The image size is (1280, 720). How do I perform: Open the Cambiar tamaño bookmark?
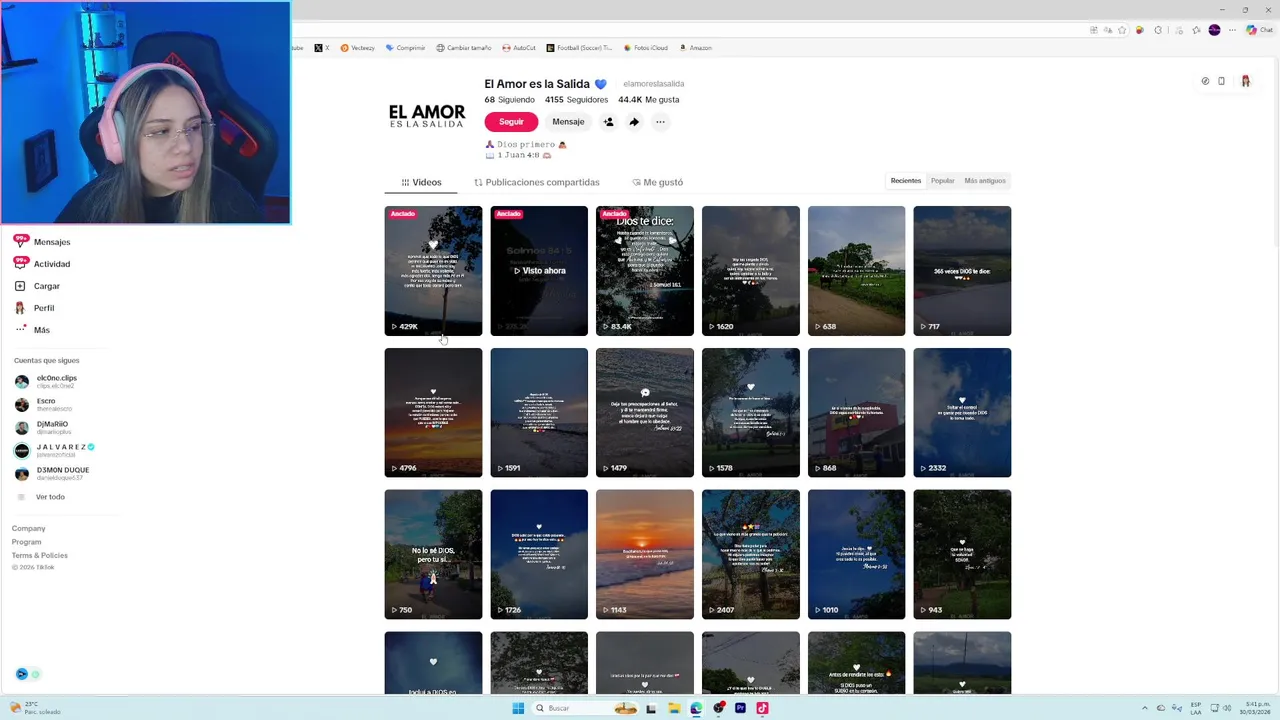pyautogui.click(x=464, y=47)
